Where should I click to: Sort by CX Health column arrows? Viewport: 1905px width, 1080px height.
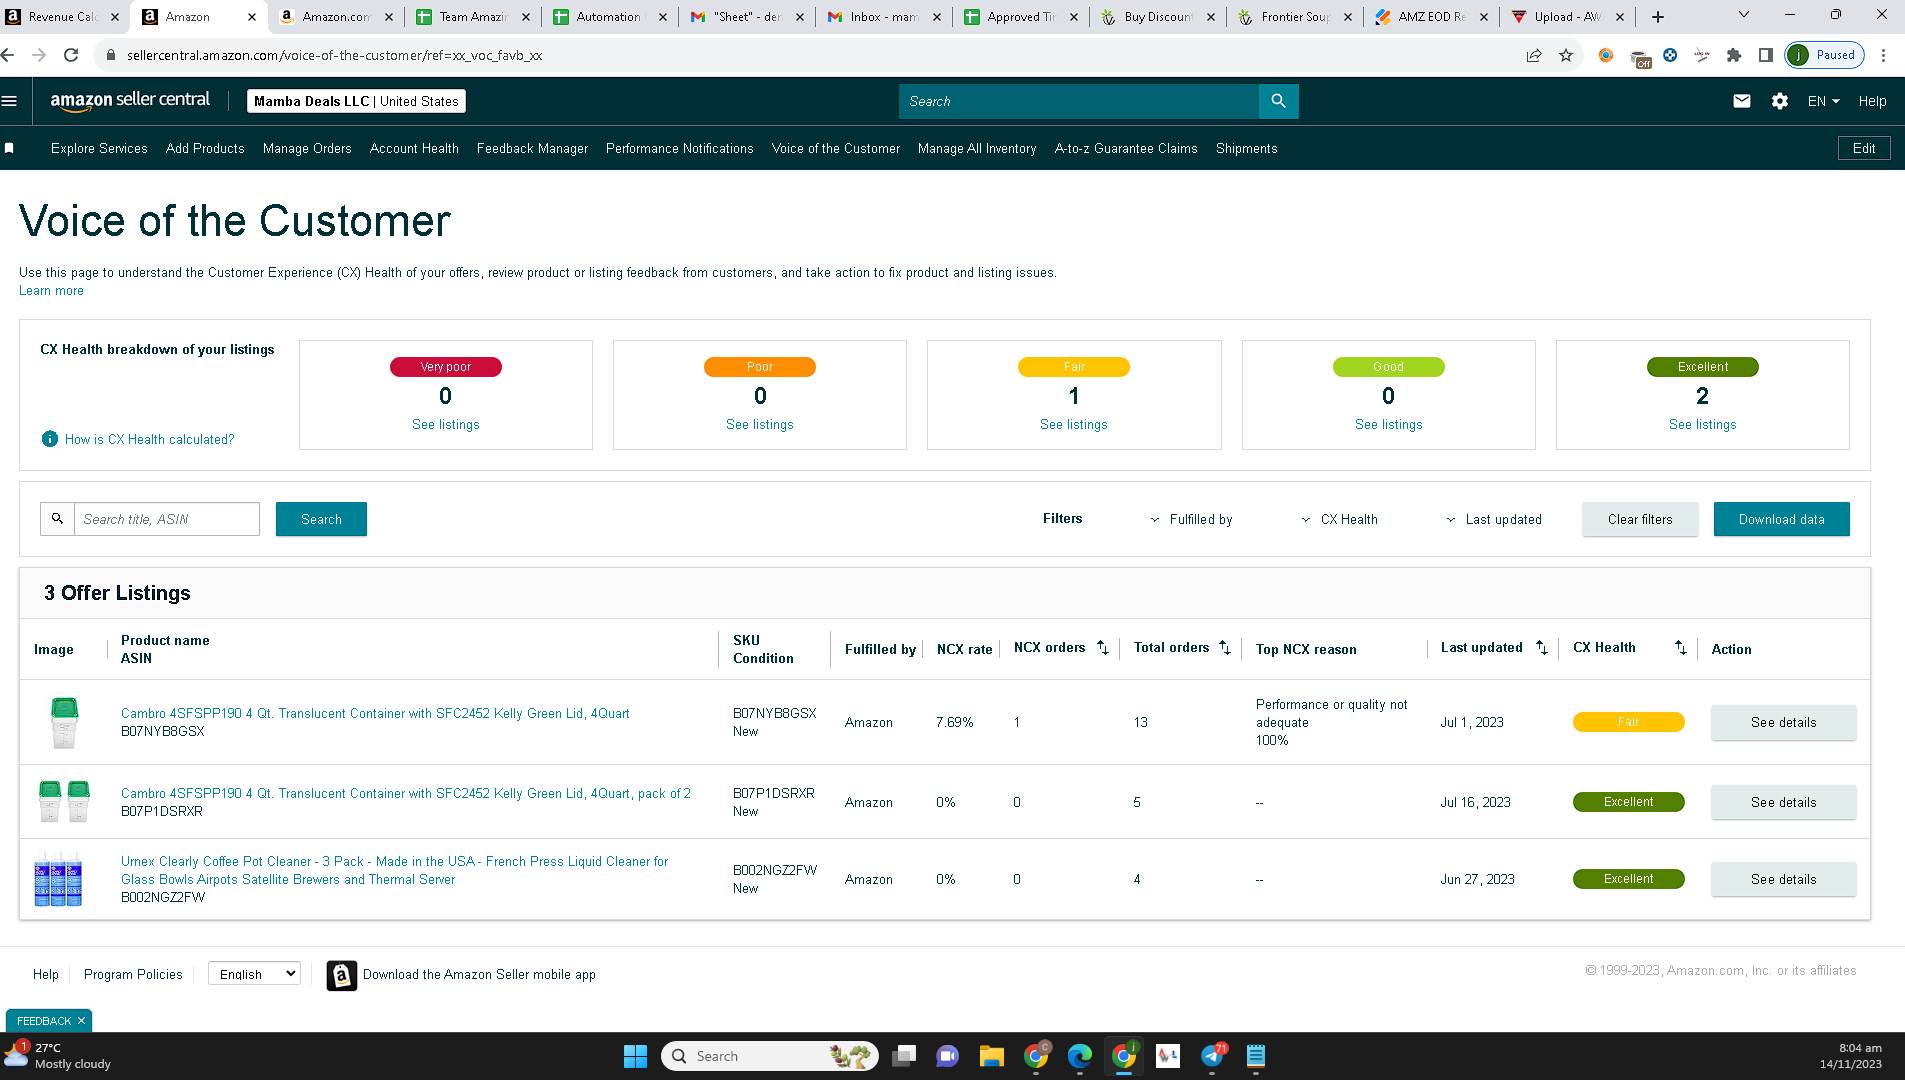pyautogui.click(x=1680, y=648)
